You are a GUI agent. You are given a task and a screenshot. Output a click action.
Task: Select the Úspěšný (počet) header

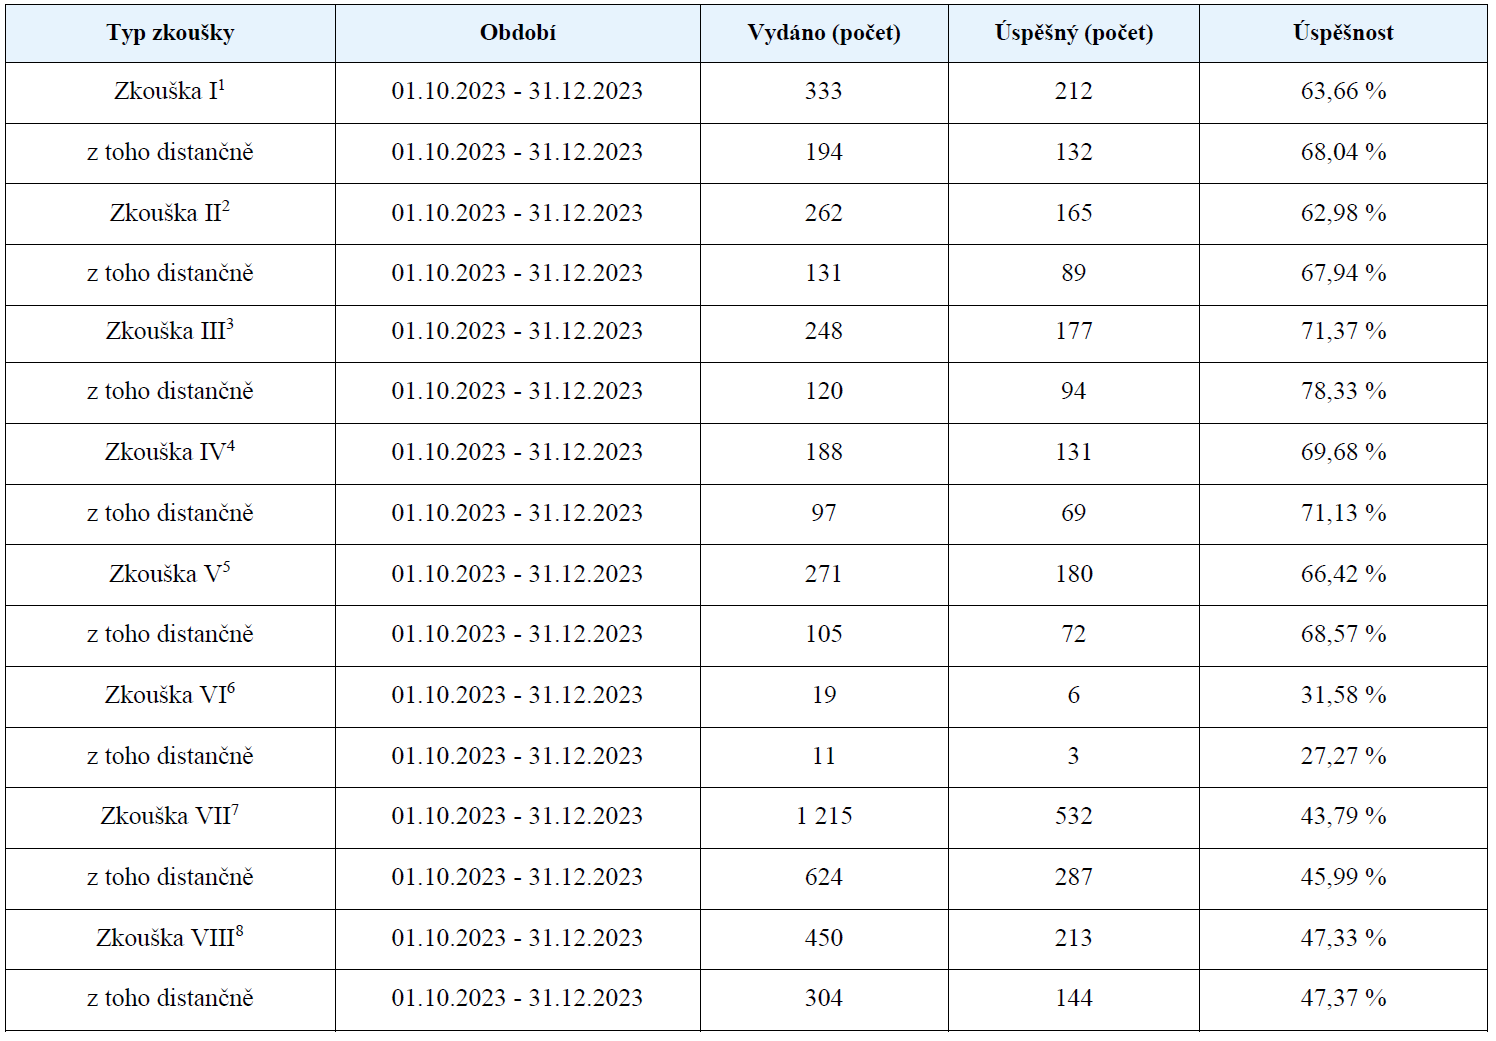point(1074,33)
